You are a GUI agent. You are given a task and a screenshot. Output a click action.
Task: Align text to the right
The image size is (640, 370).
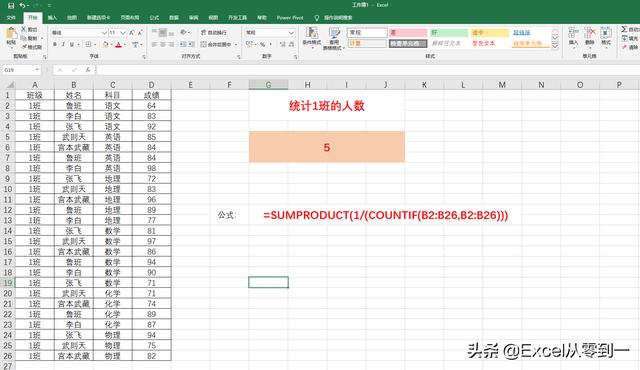click(171, 44)
